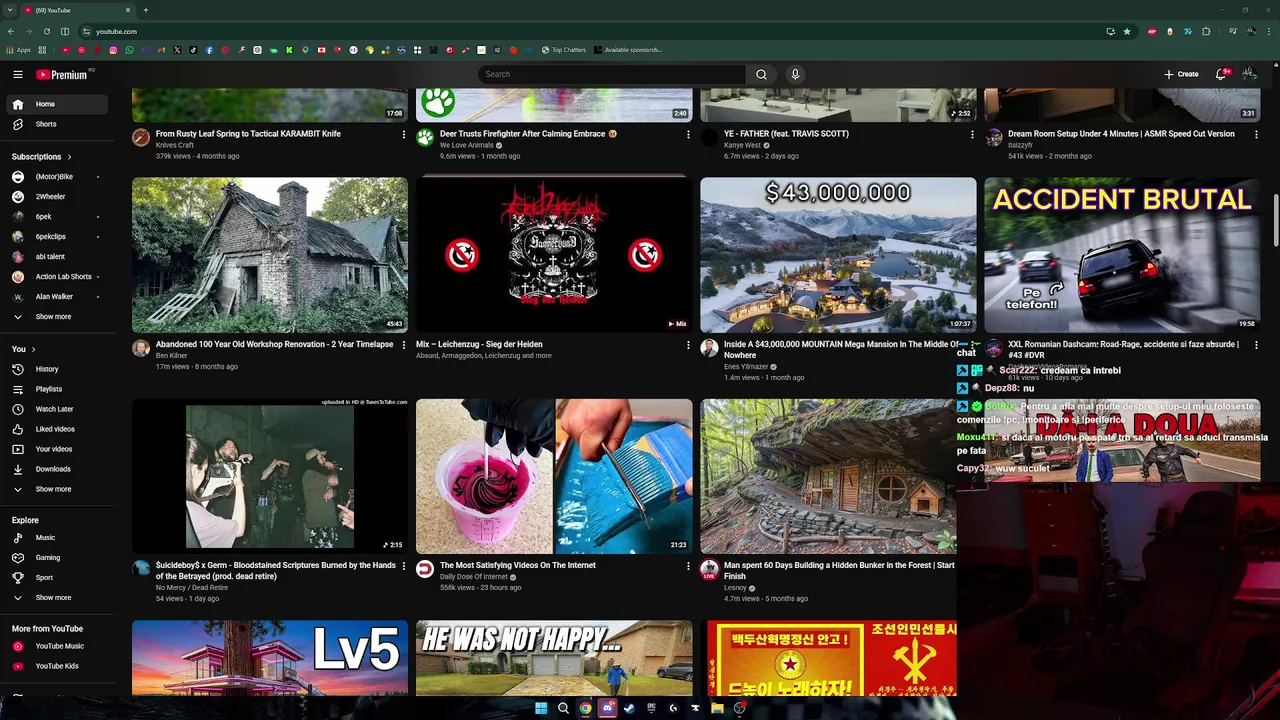Open Sport under Explore
This screenshot has height=720, width=1280.
pos(56,578)
